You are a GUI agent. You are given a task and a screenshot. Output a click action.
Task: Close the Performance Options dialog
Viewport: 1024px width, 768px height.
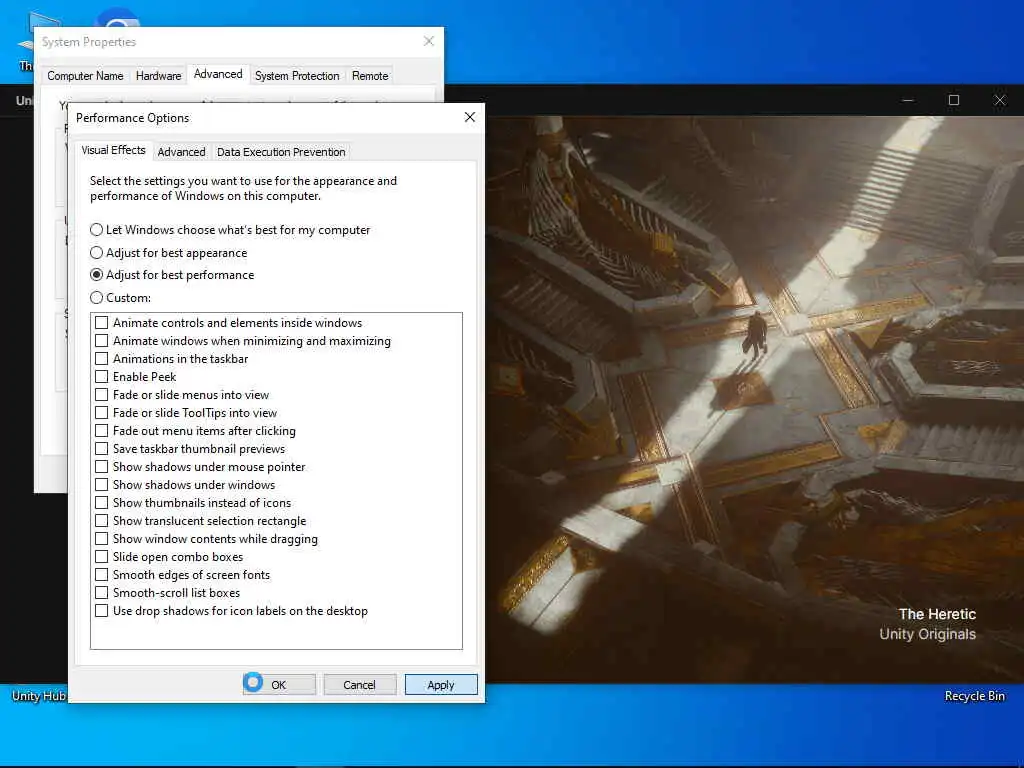[470, 117]
